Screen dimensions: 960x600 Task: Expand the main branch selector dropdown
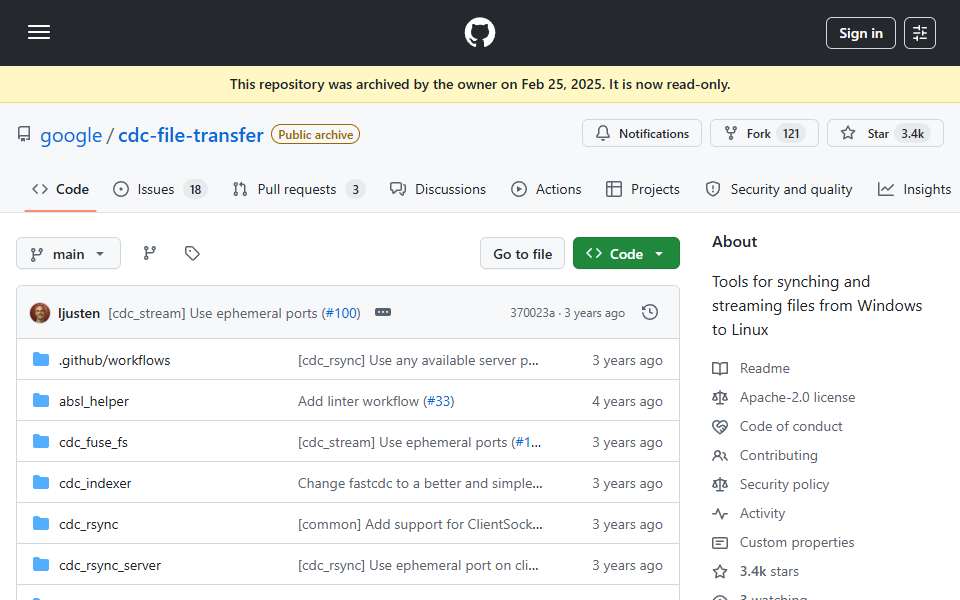click(x=68, y=253)
